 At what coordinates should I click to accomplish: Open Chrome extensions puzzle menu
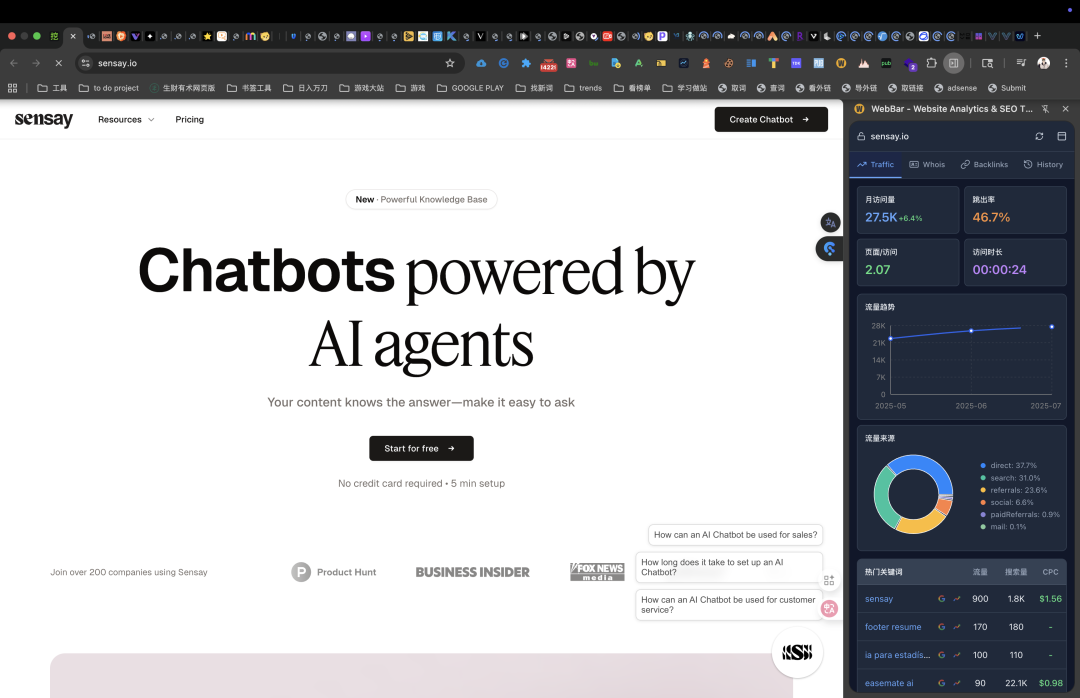(x=931, y=63)
